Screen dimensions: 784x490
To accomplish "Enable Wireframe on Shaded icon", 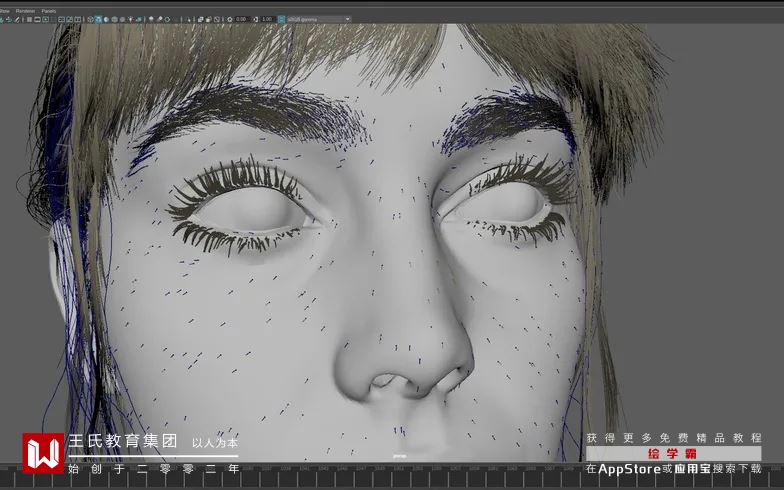I will (114, 20).
